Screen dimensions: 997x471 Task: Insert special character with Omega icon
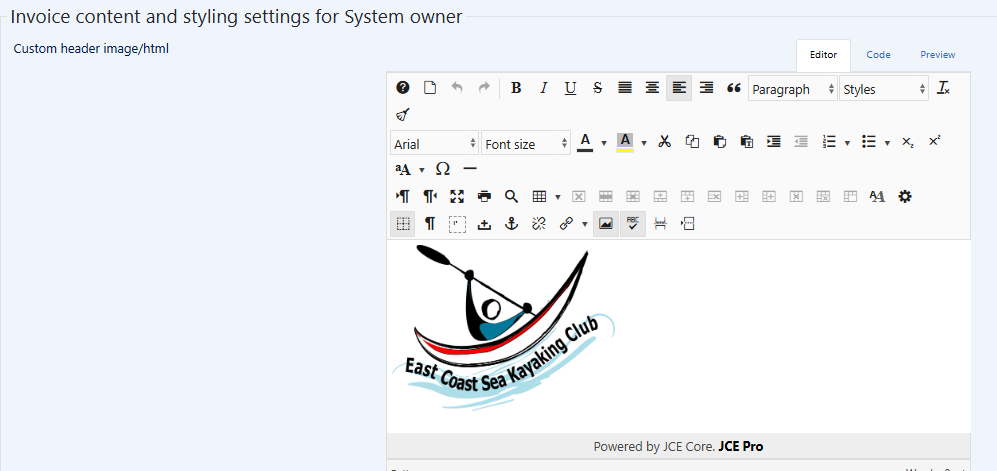(443, 169)
